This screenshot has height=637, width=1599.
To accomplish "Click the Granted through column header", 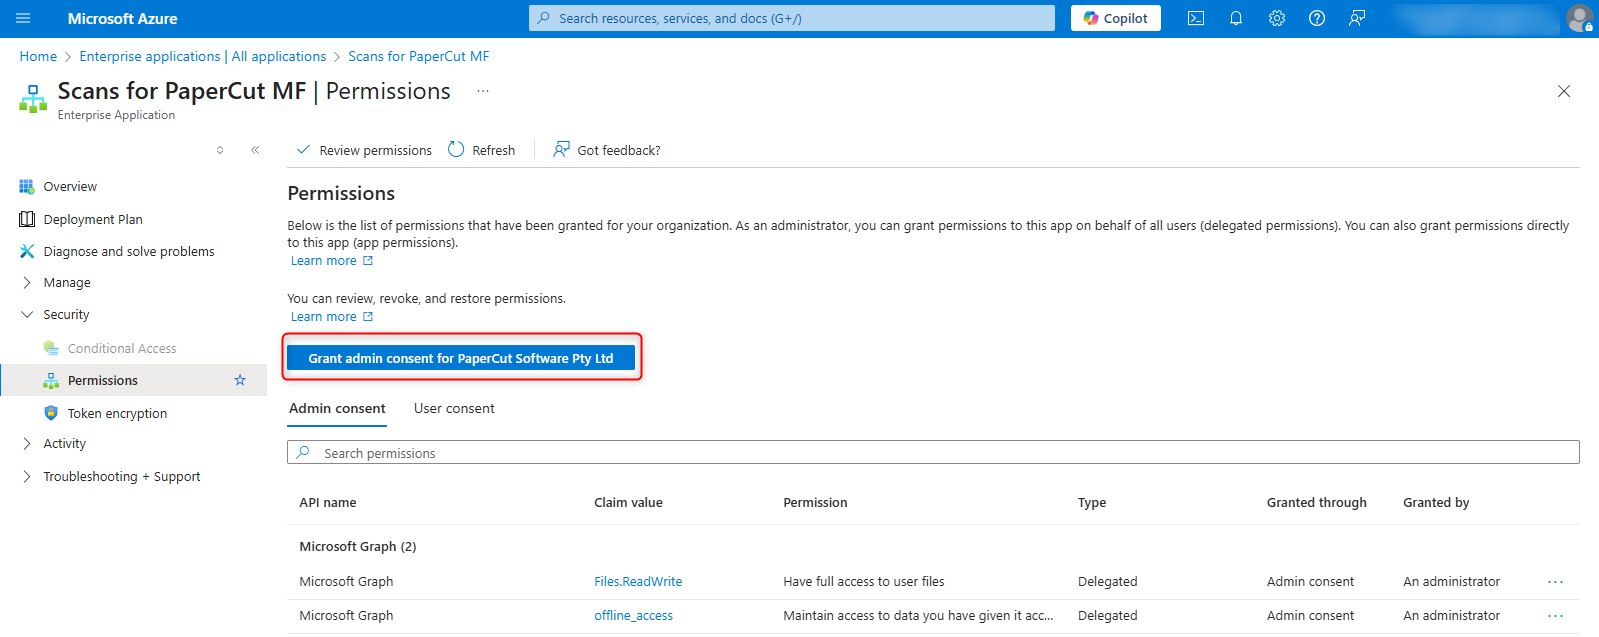I will tap(1316, 503).
